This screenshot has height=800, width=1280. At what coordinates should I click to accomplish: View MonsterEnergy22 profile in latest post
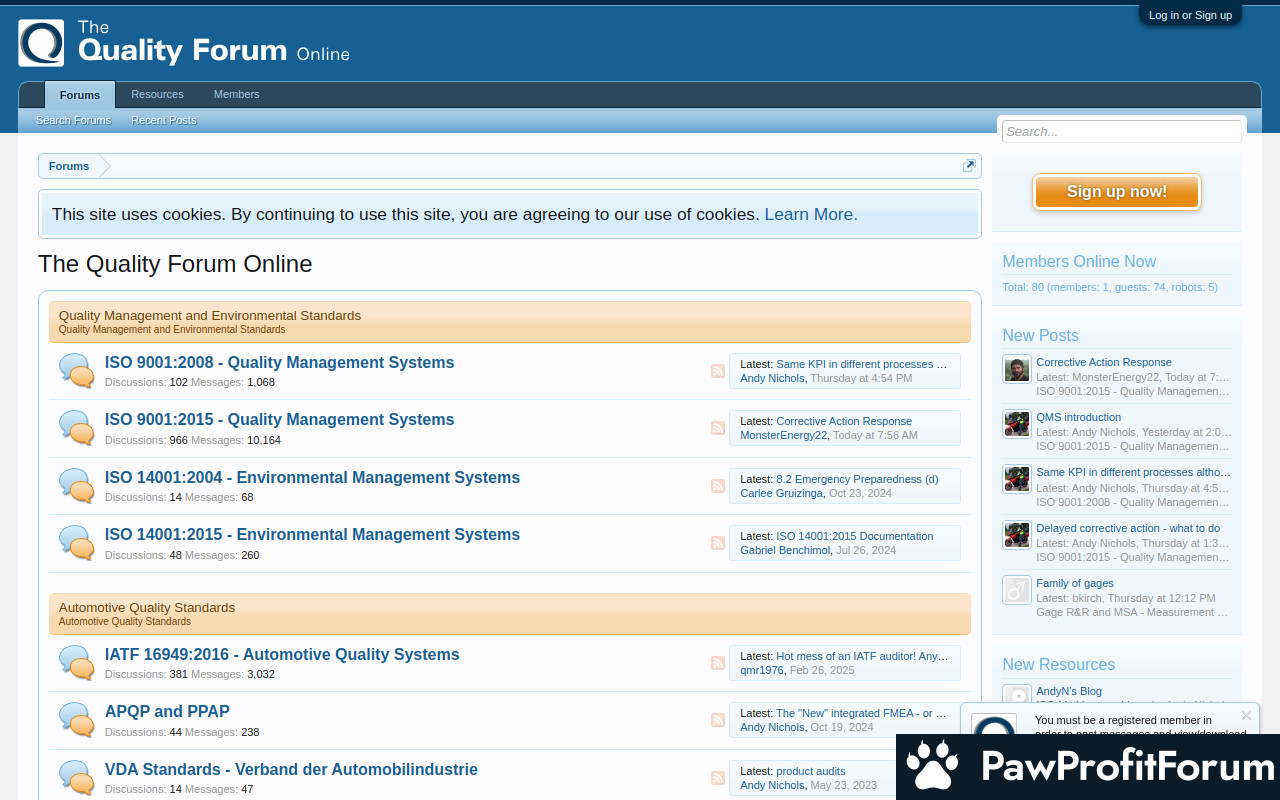784,435
